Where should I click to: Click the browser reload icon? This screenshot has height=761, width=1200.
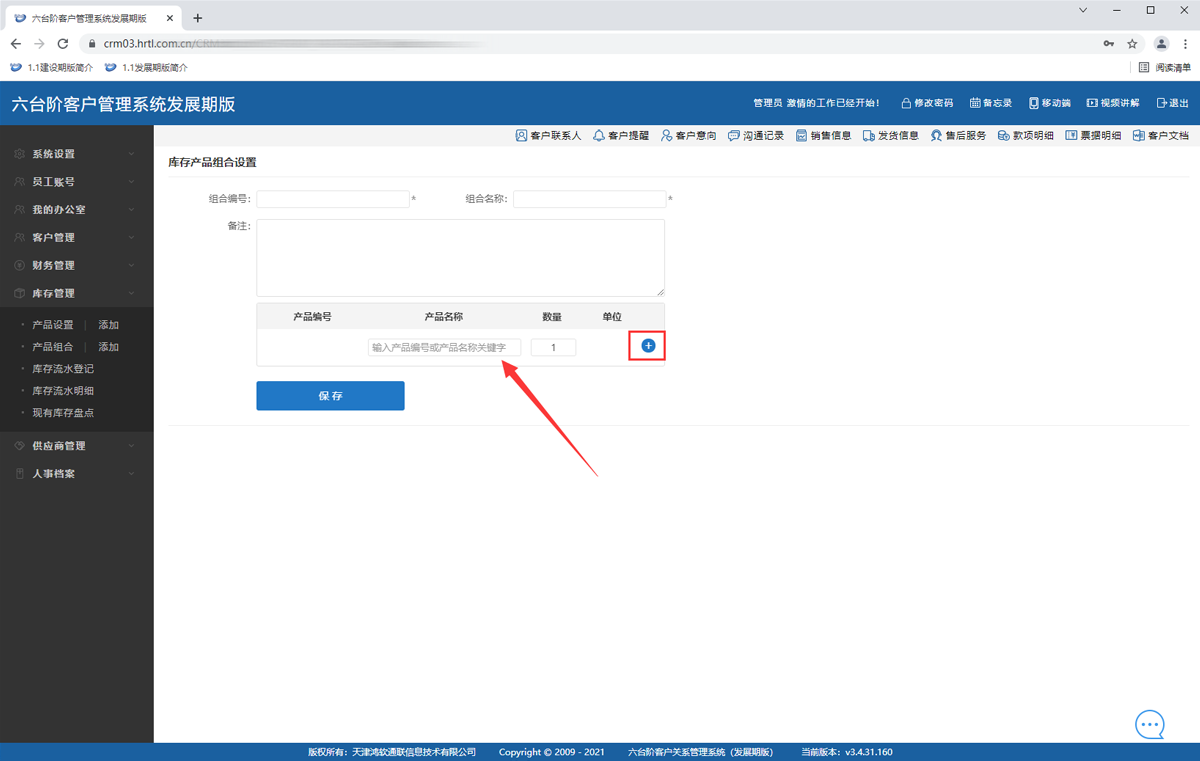pyautogui.click(x=63, y=44)
